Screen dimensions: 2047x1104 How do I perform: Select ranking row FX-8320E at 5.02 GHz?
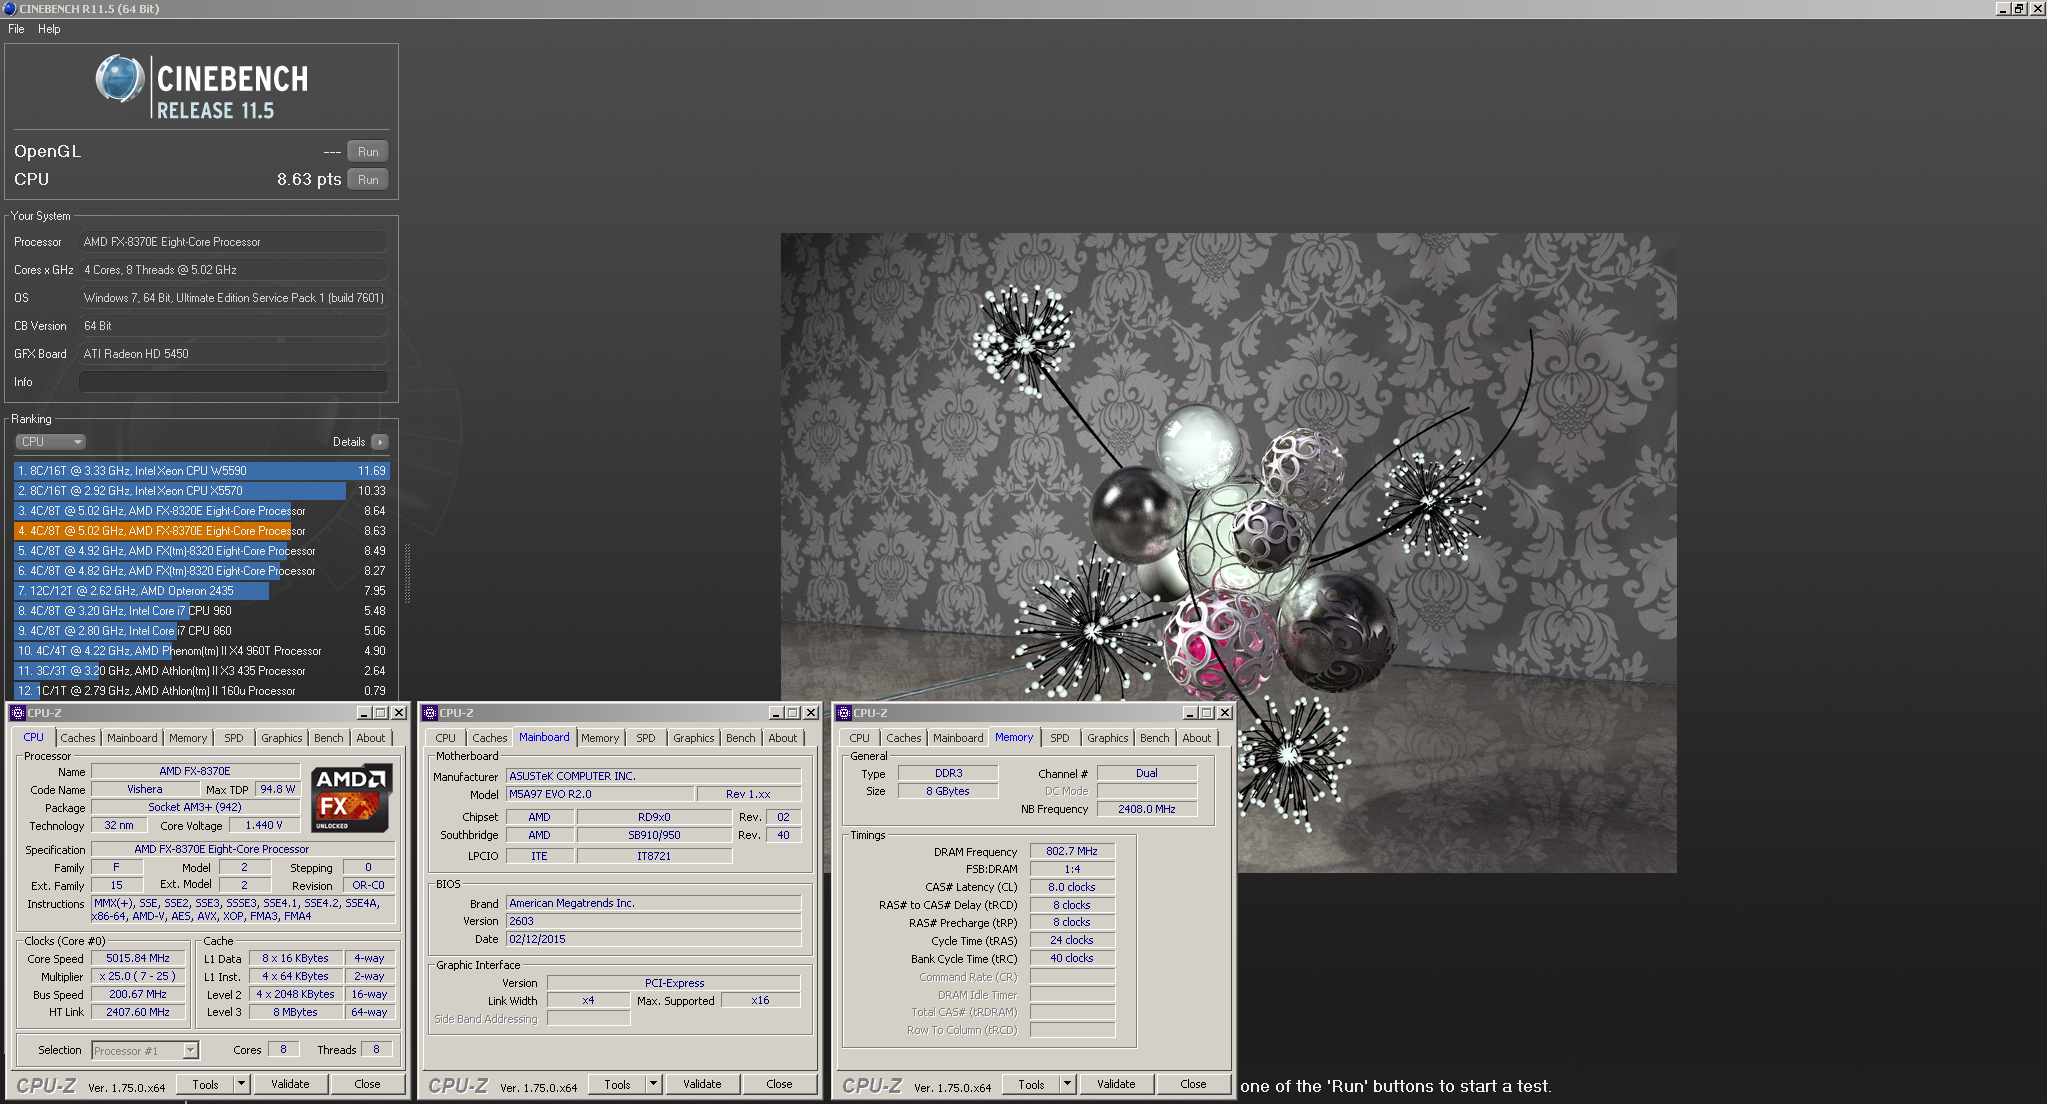[201, 511]
